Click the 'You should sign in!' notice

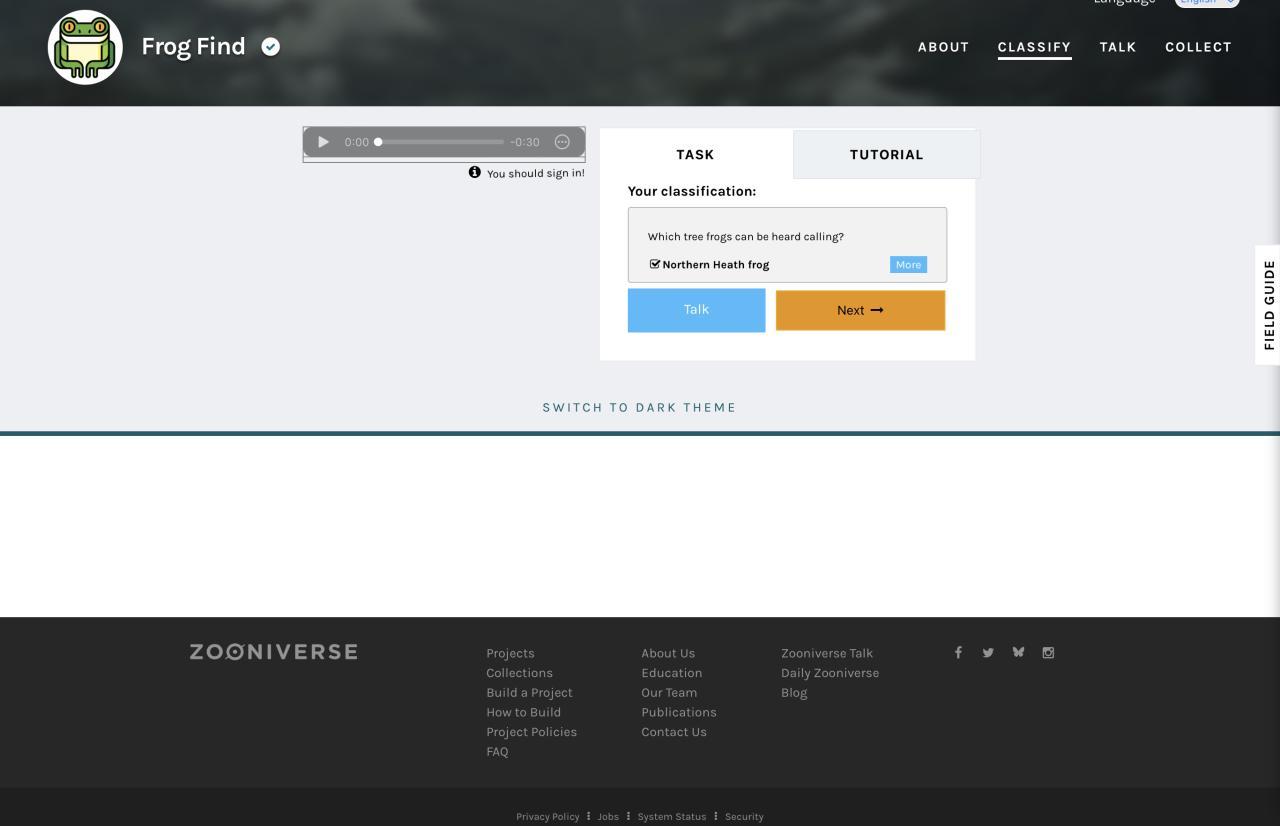coord(536,173)
